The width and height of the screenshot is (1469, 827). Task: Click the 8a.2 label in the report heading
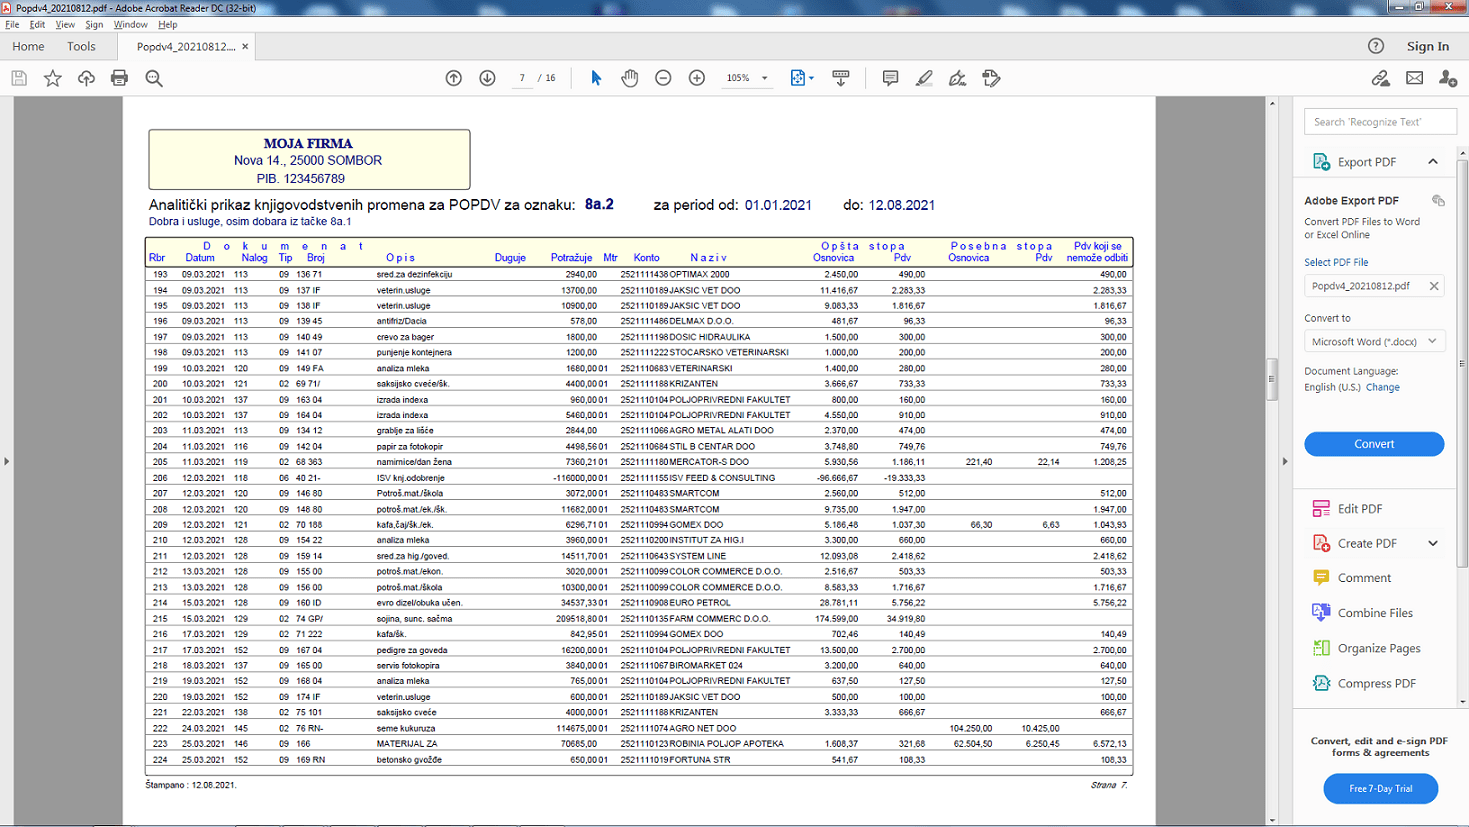pyautogui.click(x=599, y=204)
